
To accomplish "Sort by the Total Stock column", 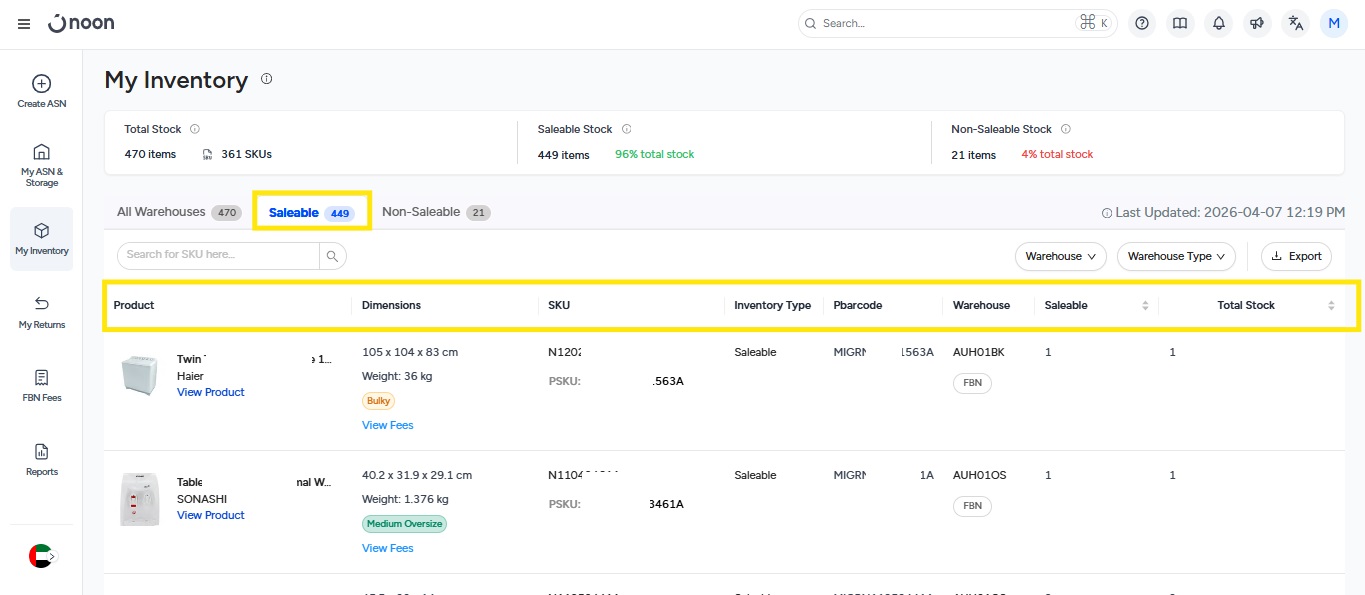I will coord(1331,305).
